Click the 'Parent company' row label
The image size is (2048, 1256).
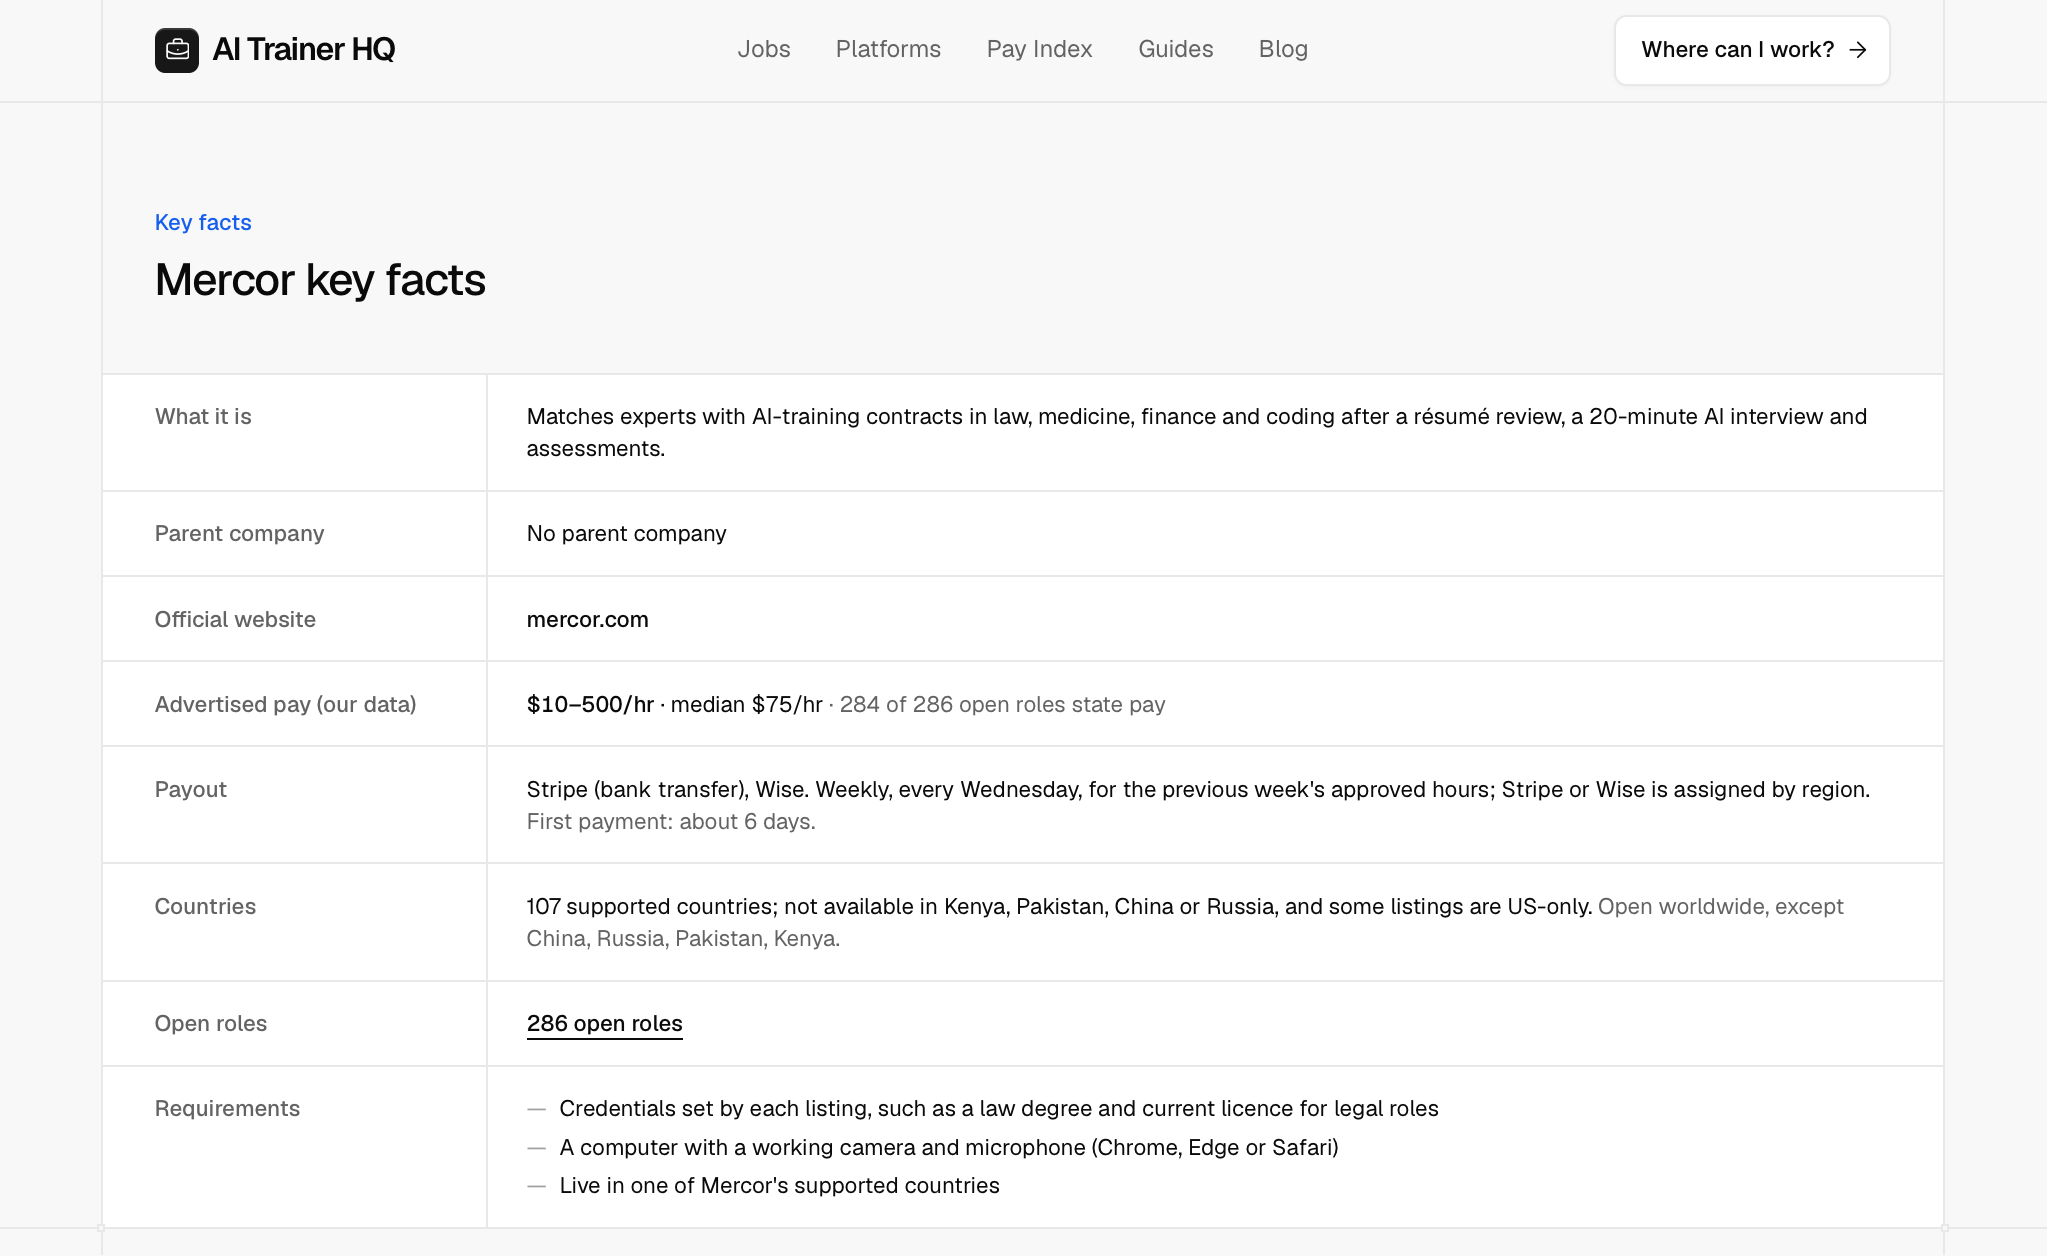(239, 533)
